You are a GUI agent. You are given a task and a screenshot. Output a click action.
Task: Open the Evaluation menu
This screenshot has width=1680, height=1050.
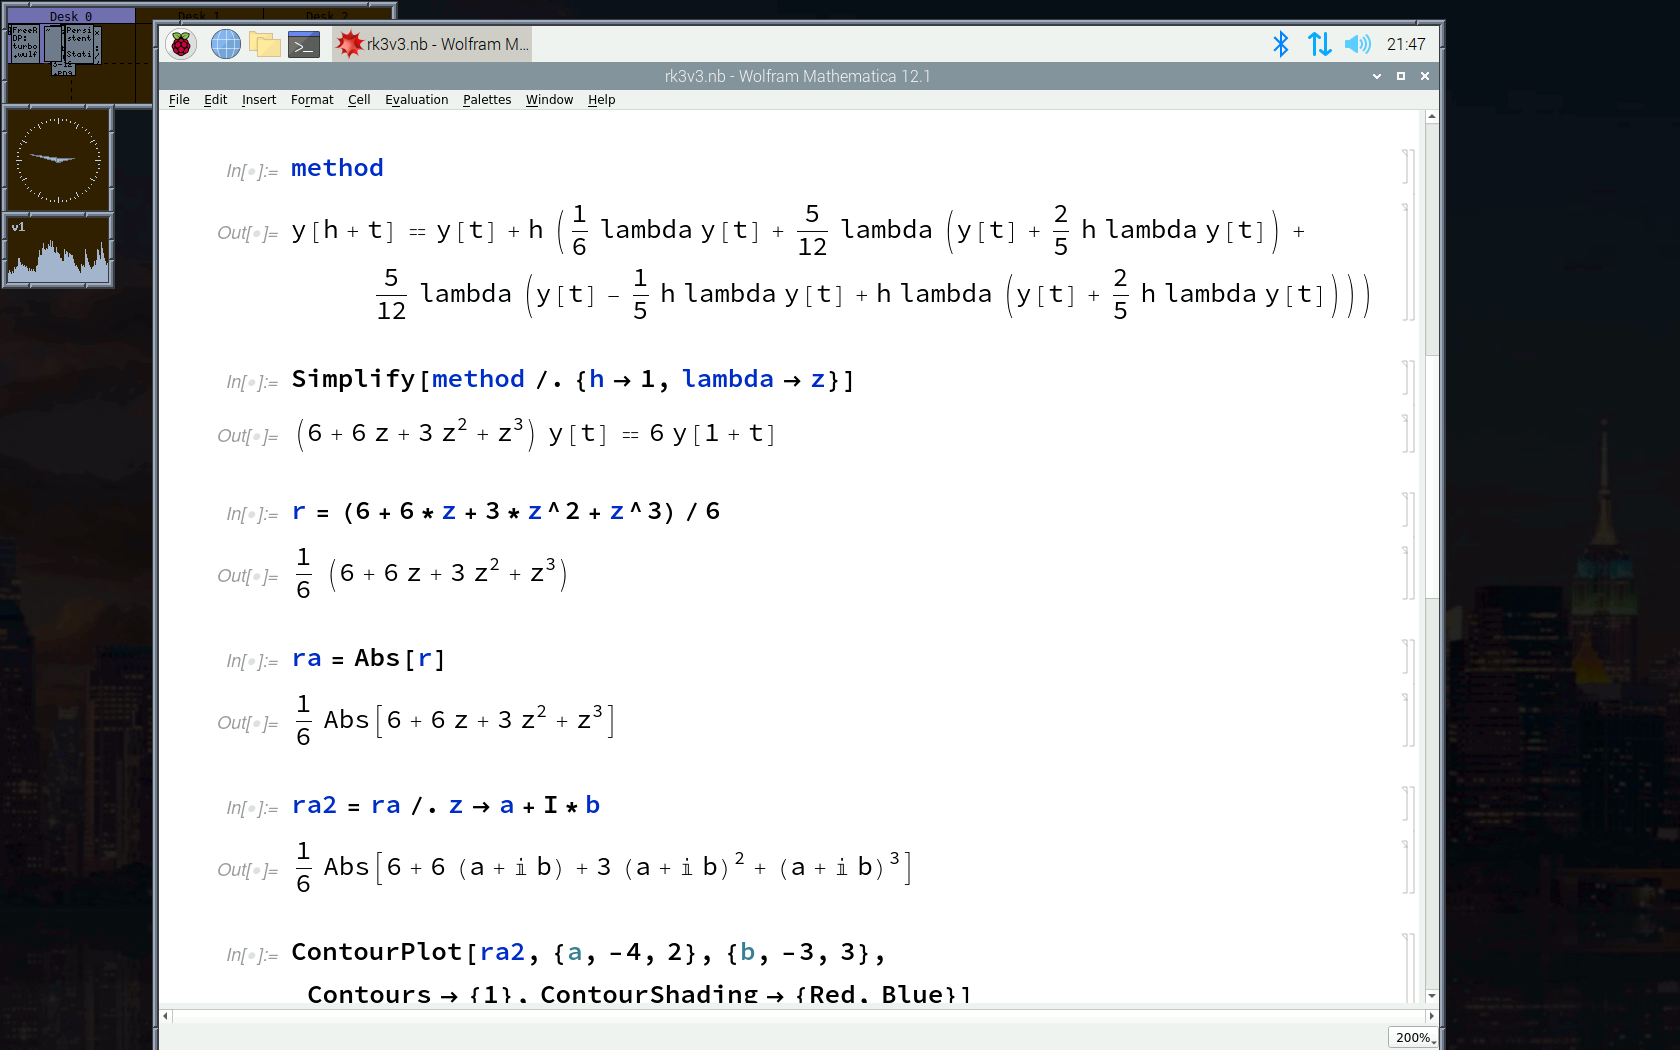tap(416, 100)
